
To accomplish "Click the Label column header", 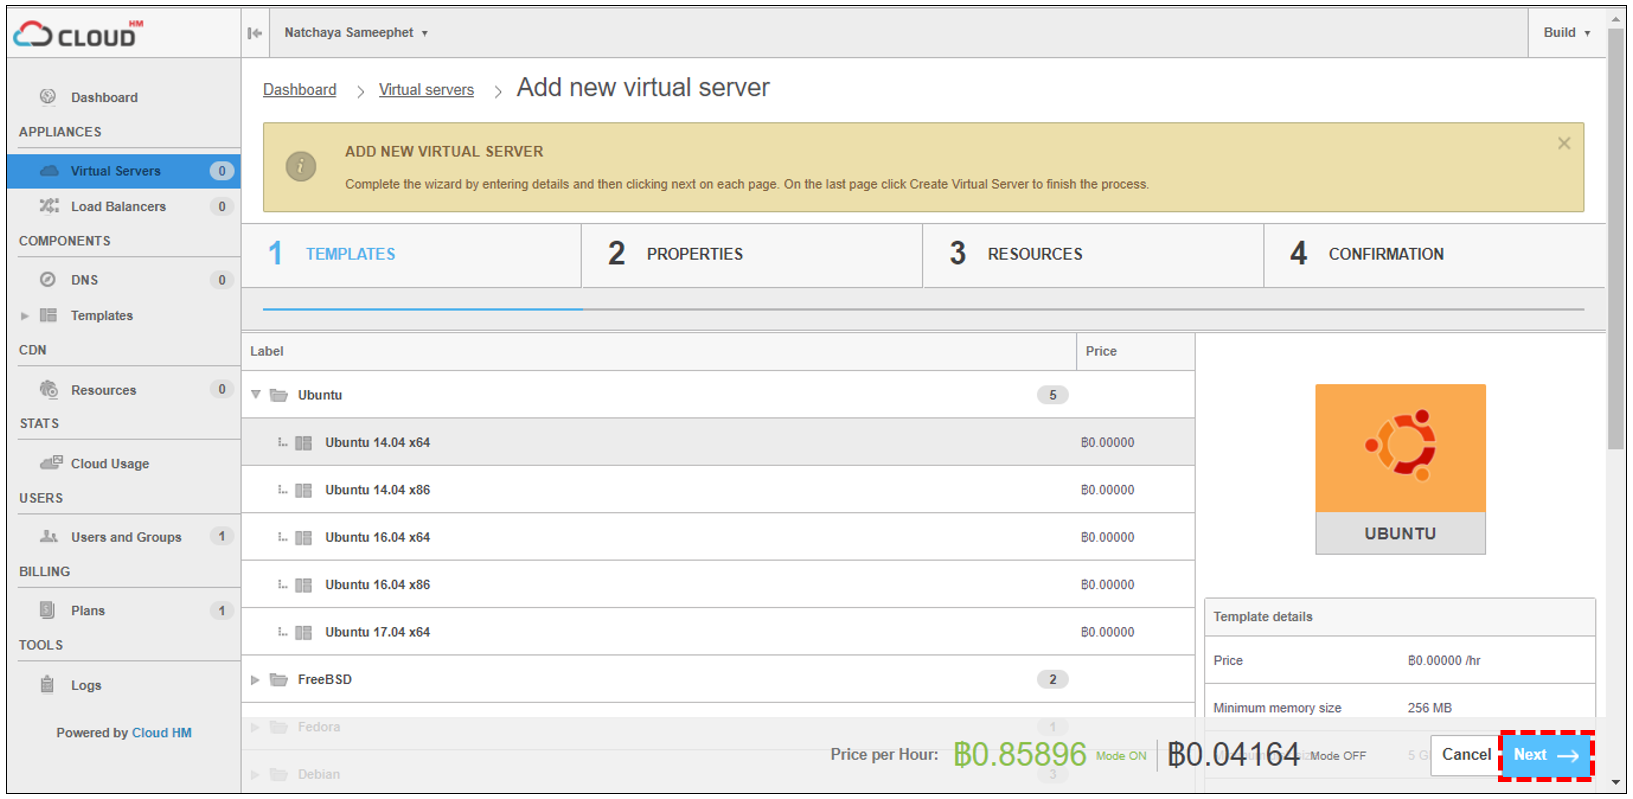I will click(659, 352).
